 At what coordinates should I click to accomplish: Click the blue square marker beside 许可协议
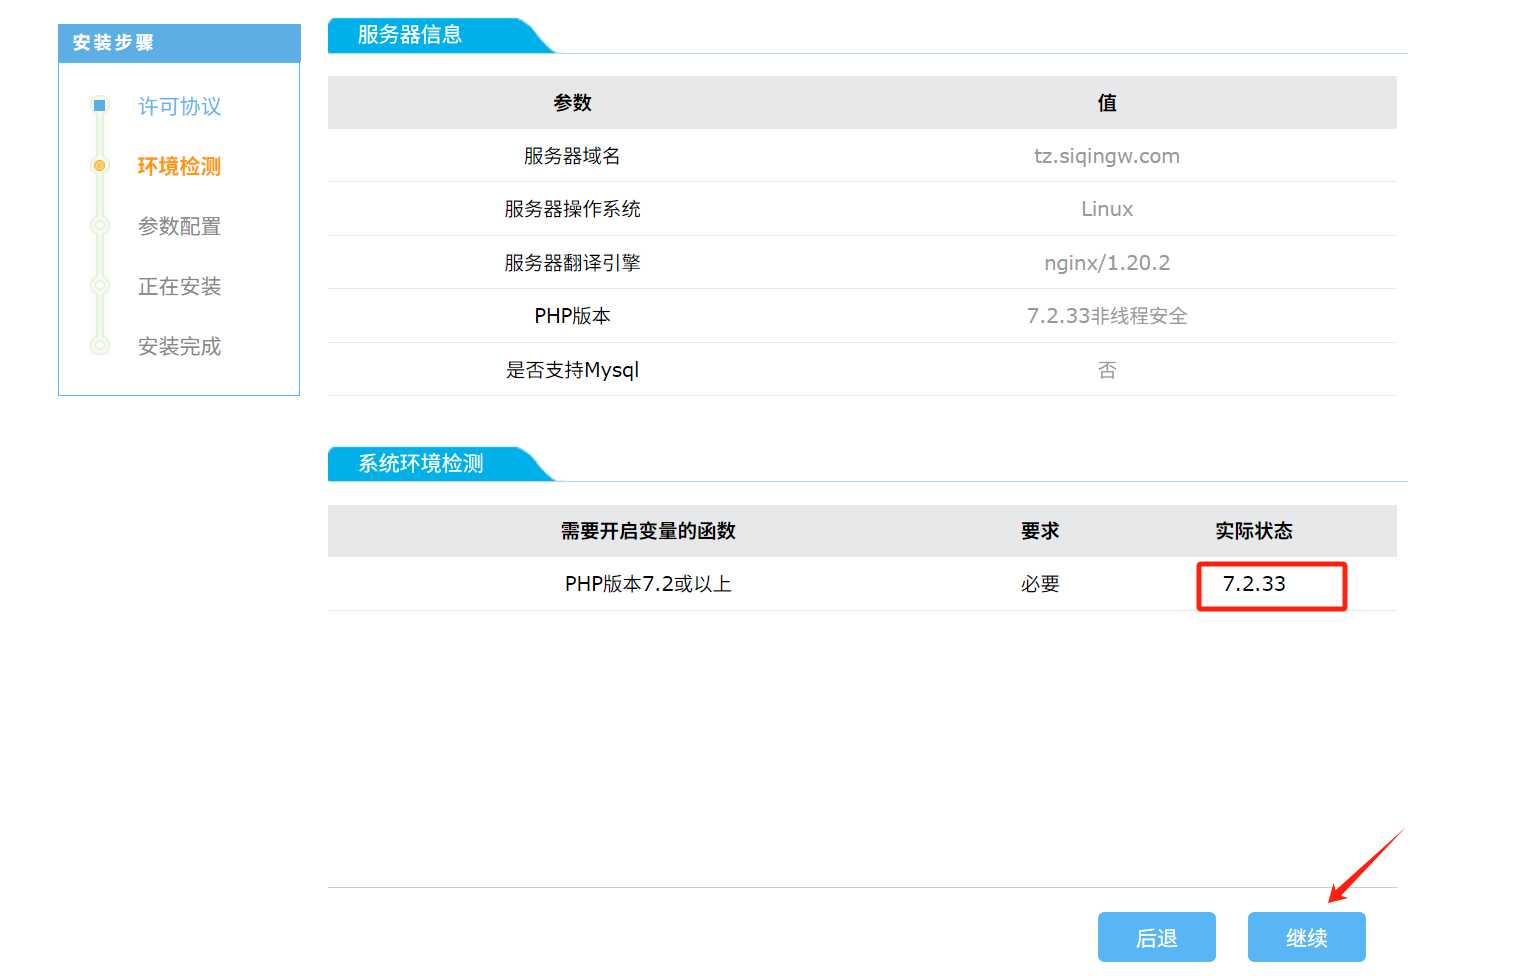[x=99, y=105]
